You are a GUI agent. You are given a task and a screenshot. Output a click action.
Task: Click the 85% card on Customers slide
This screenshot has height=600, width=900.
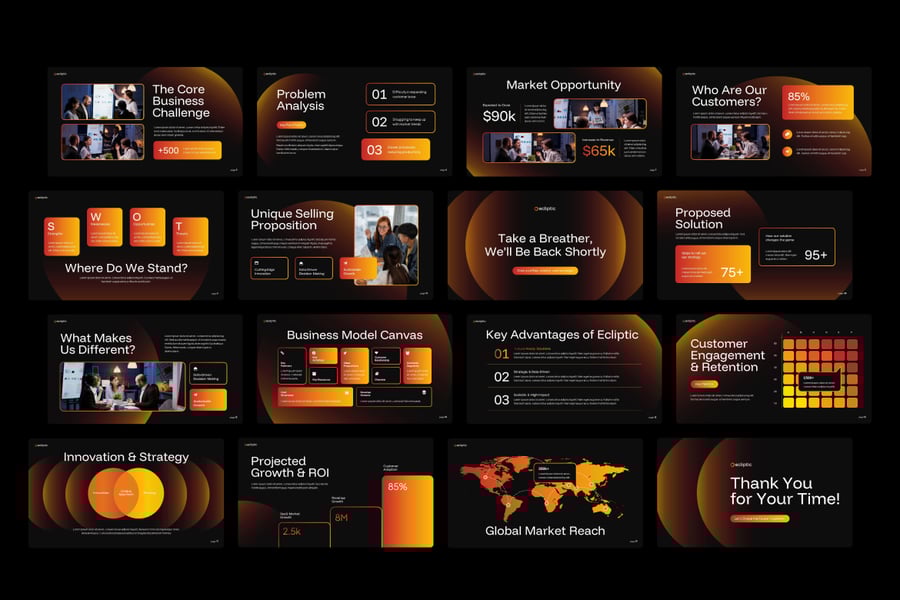(819, 102)
